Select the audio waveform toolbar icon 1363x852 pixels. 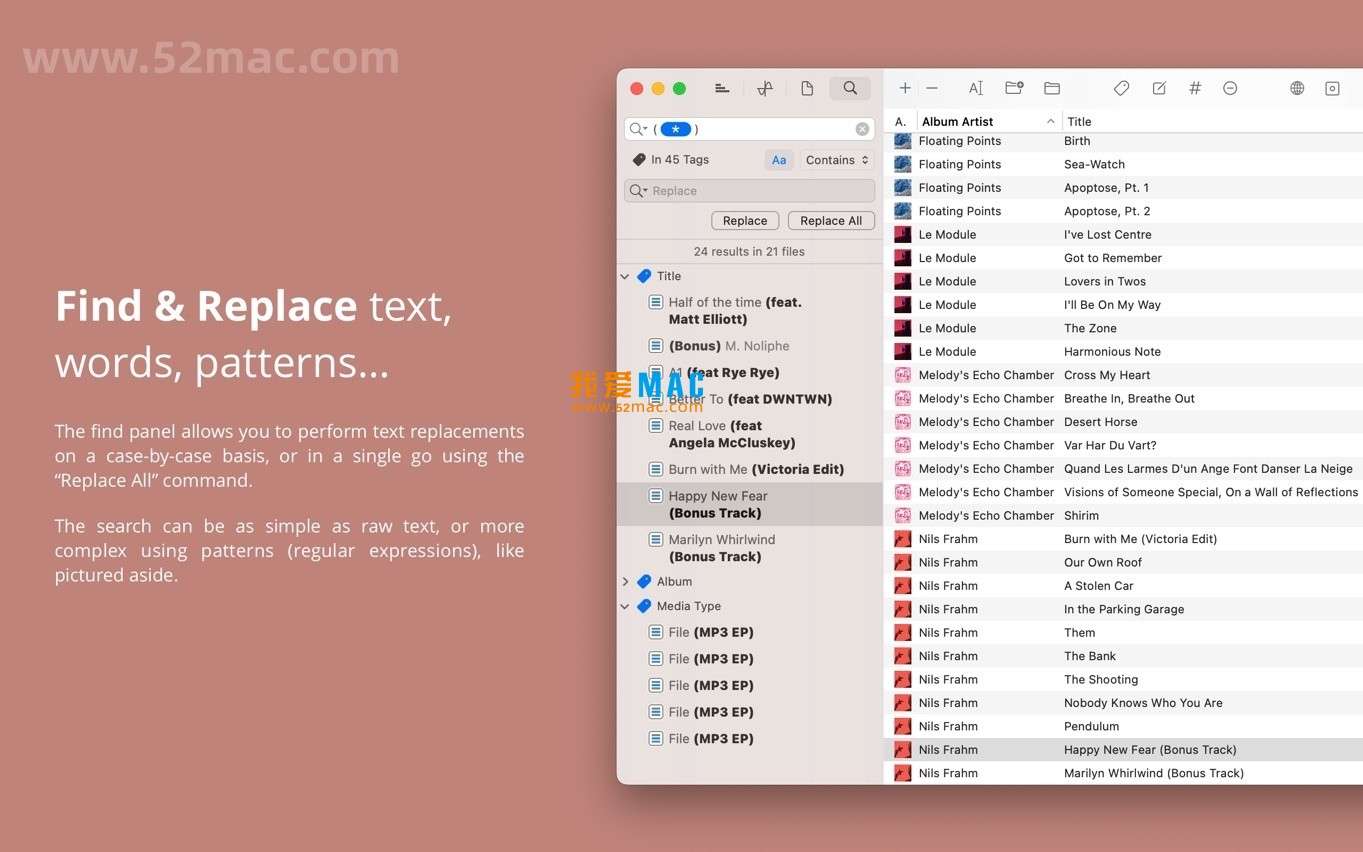(x=764, y=88)
